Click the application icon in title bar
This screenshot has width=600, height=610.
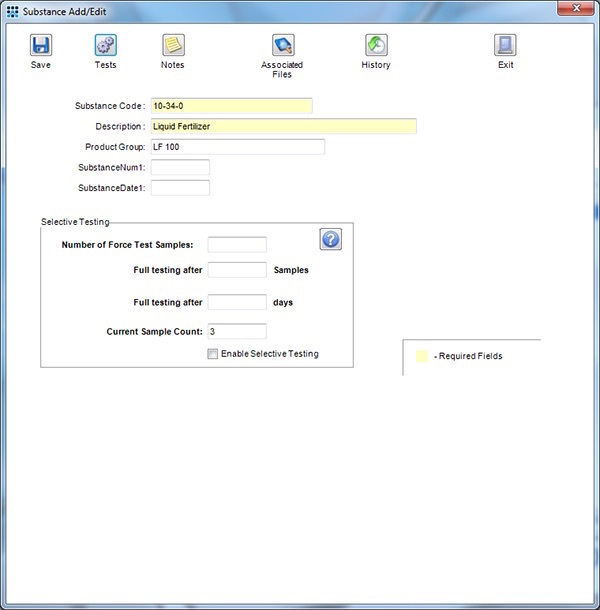point(12,9)
